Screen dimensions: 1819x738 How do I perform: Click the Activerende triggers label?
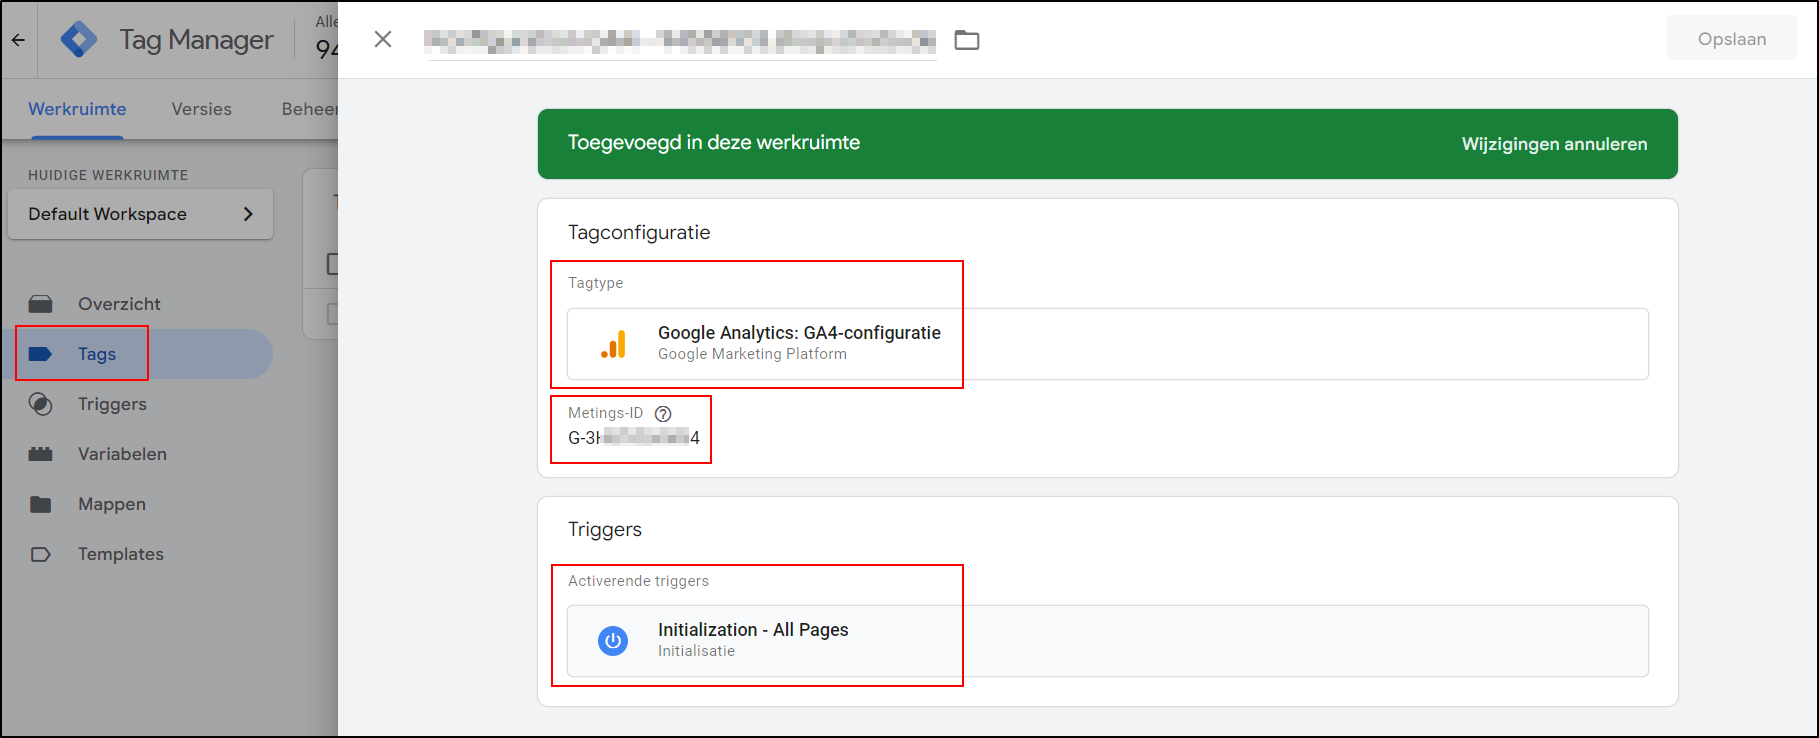[638, 581]
